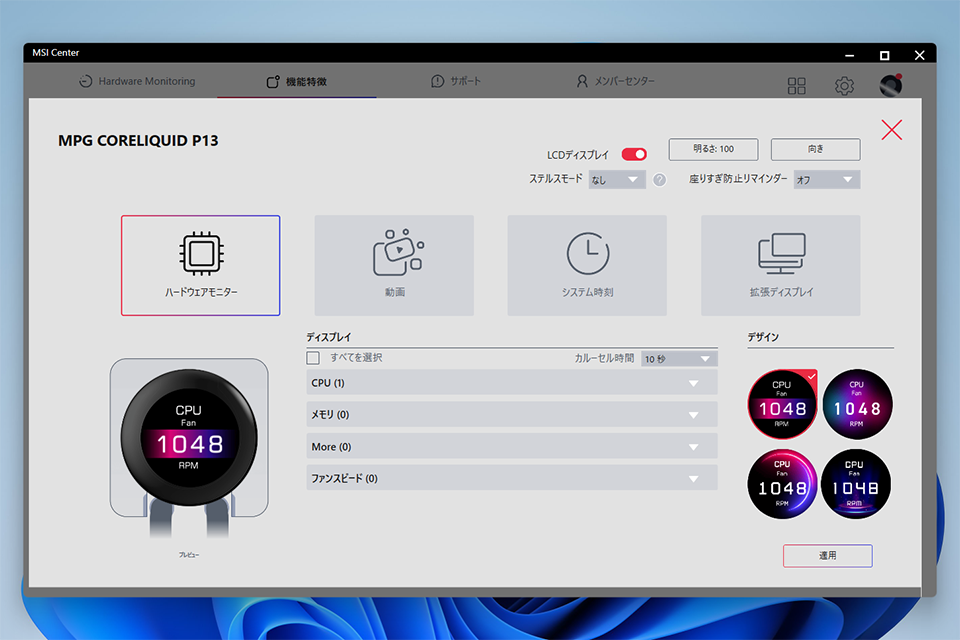Toggle the LCDディスプレイ switch
Viewport: 960px width, 640px height.
[x=634, y=154]
